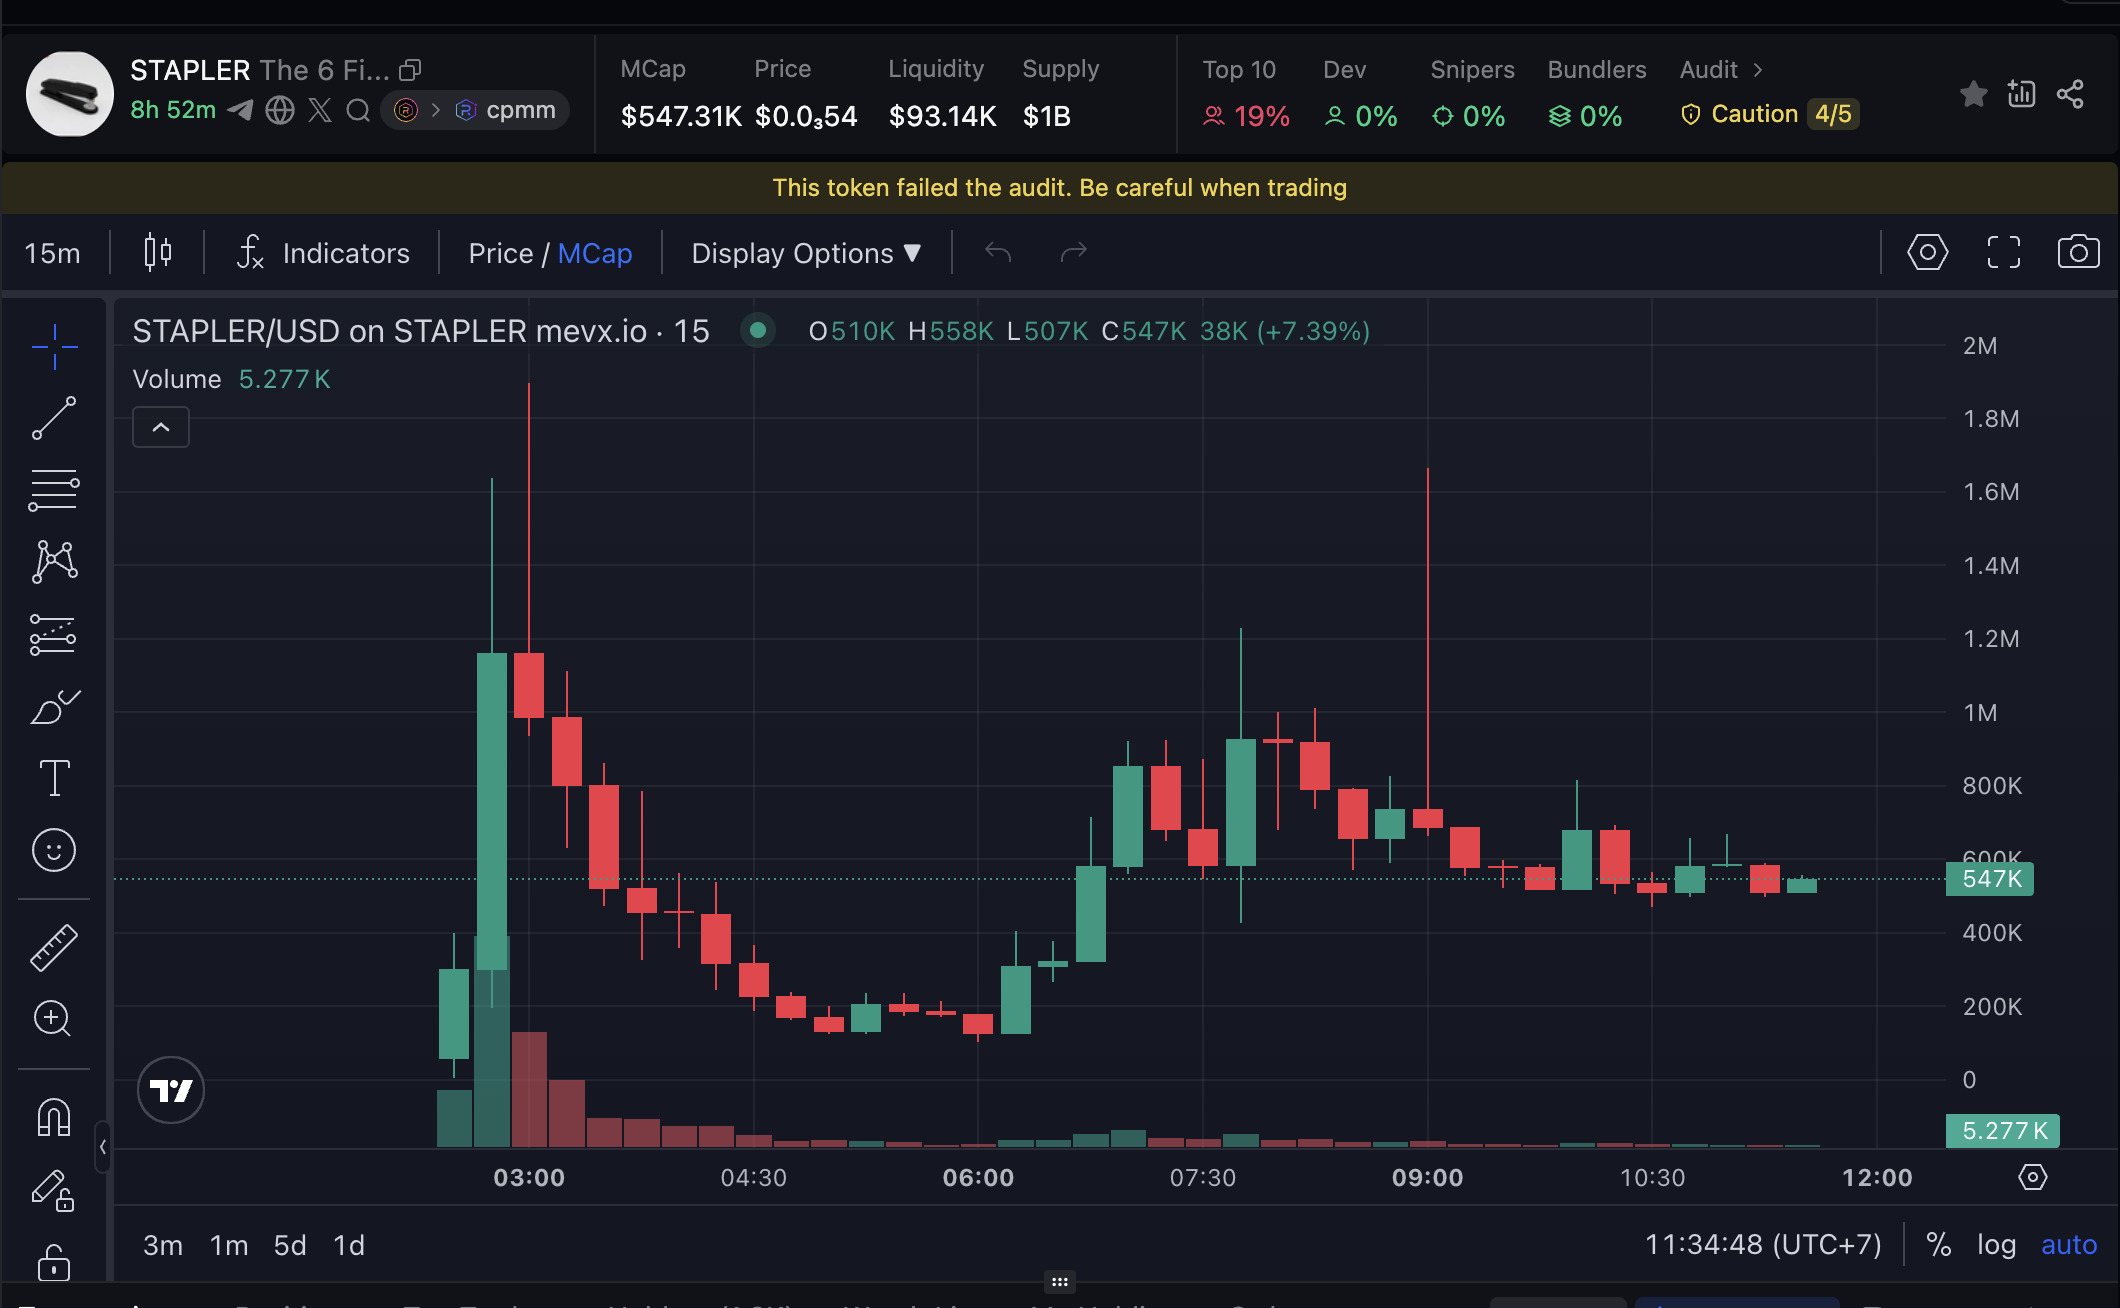Click the STAPLER token avatar image

[x=69, y=95]
